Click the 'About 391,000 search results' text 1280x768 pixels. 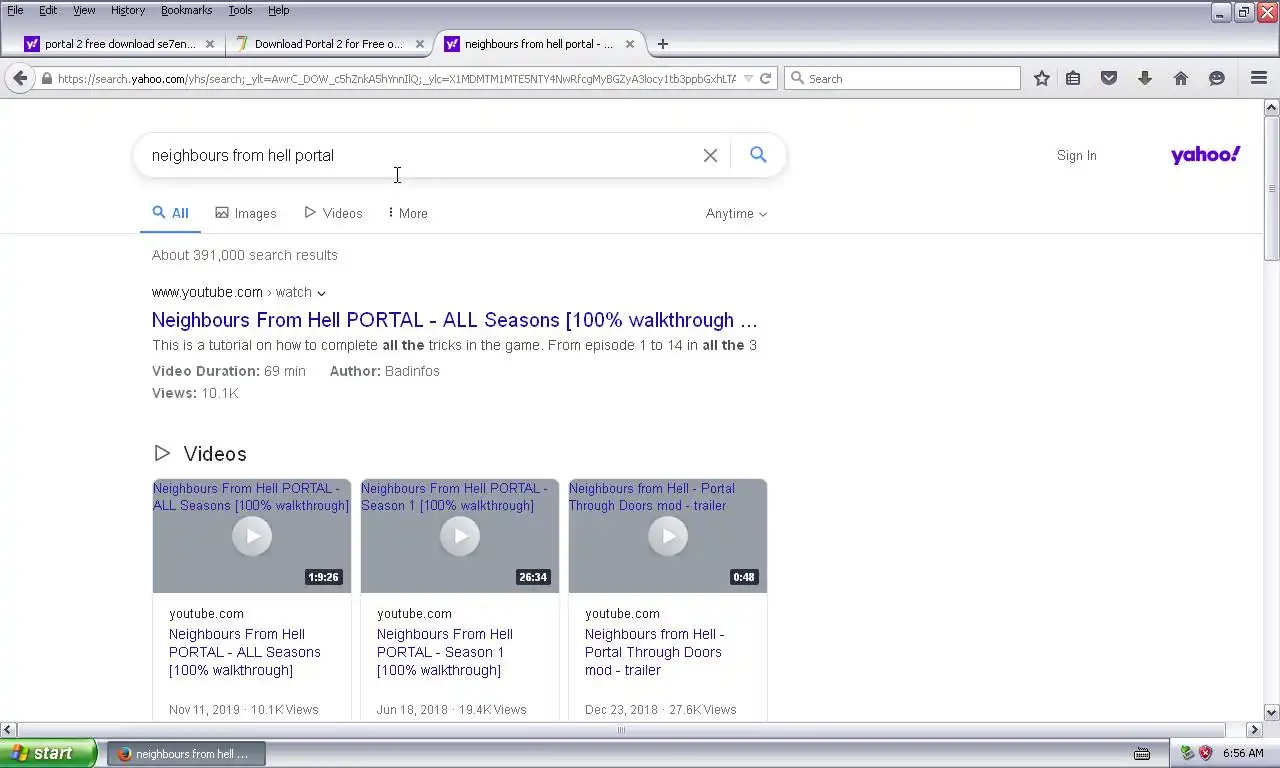pos(245,255)
